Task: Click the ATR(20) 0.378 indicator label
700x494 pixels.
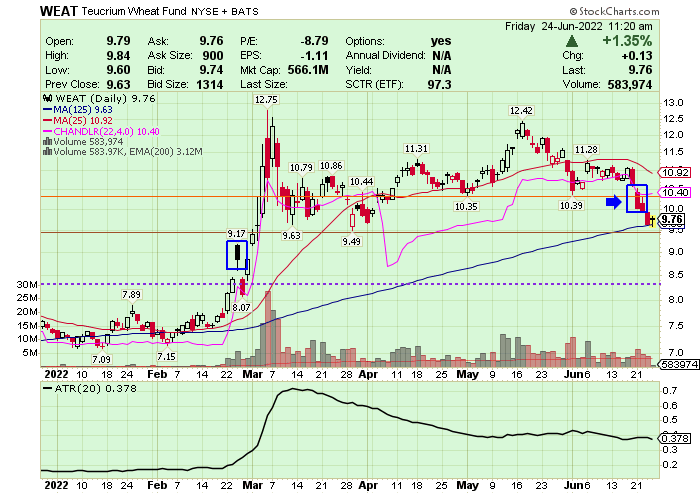Action: coord(83,389)
